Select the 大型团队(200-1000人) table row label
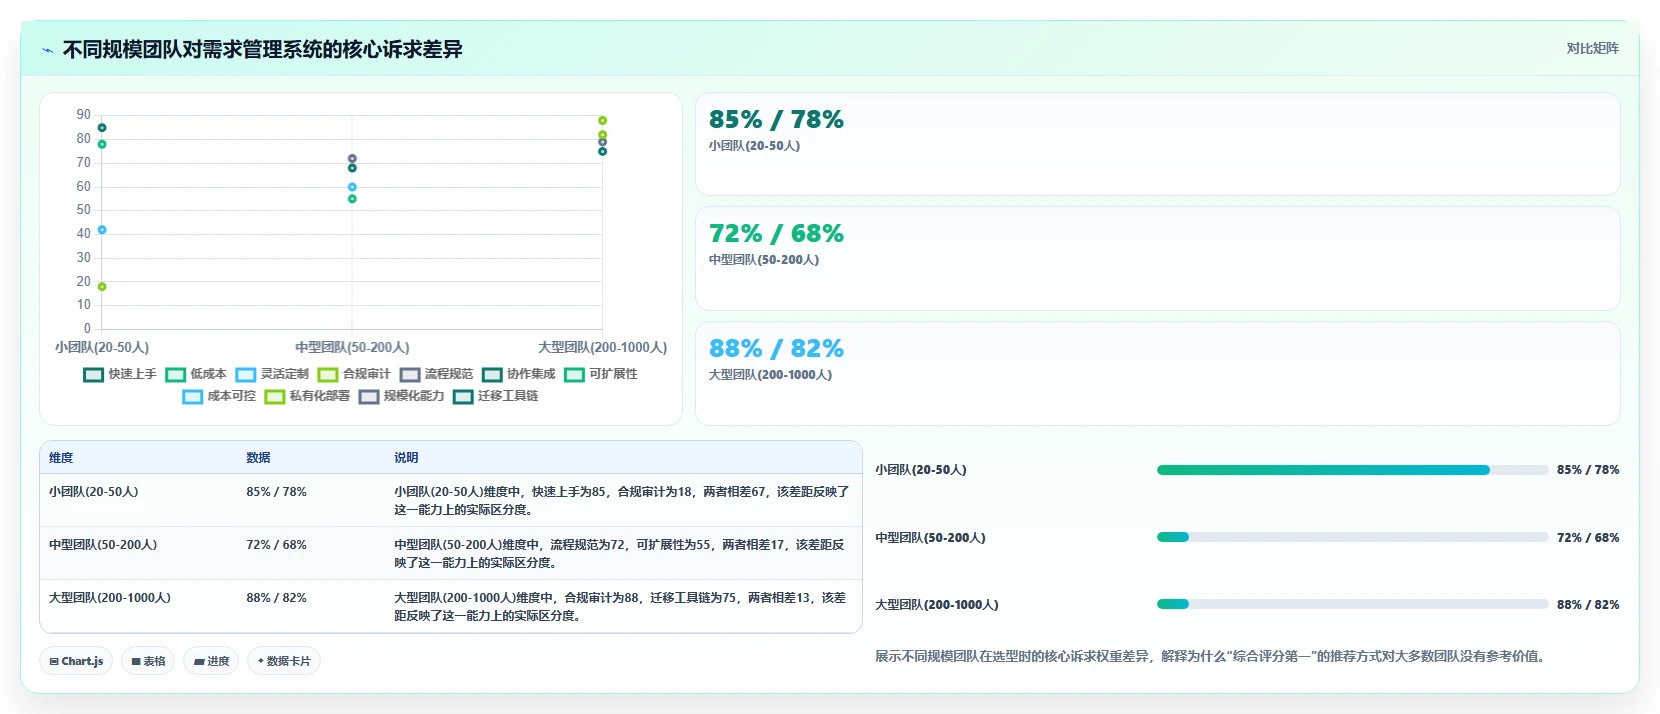Image resolution: width=1660 pixels, height=714 pixels. 110,598
